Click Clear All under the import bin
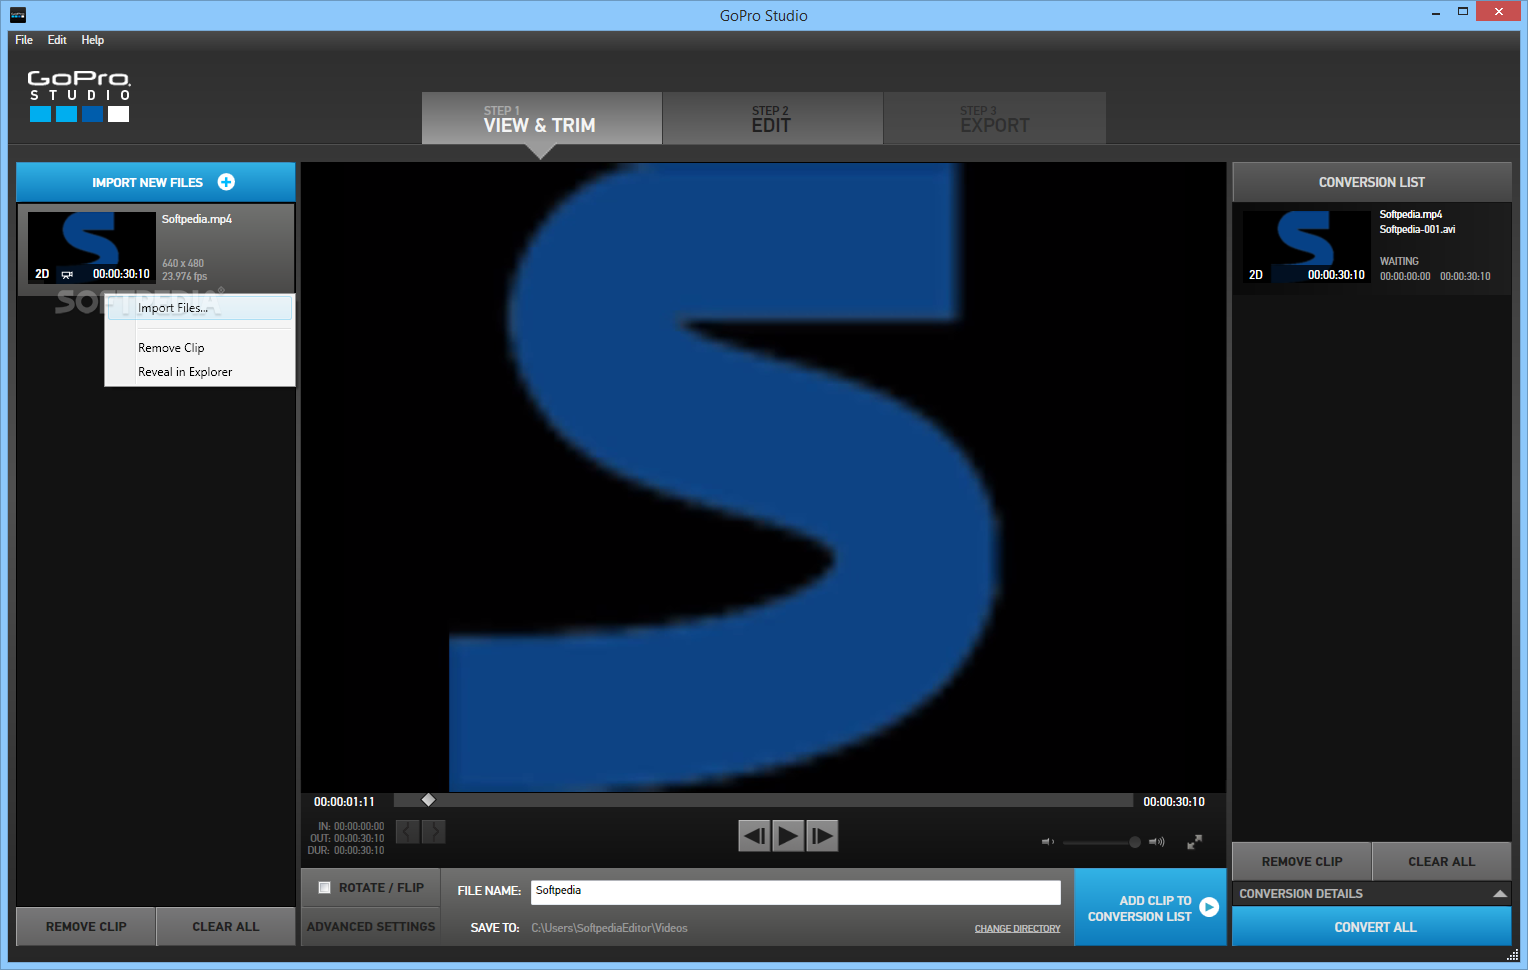 pyautogui.click(x=226, y=927)
